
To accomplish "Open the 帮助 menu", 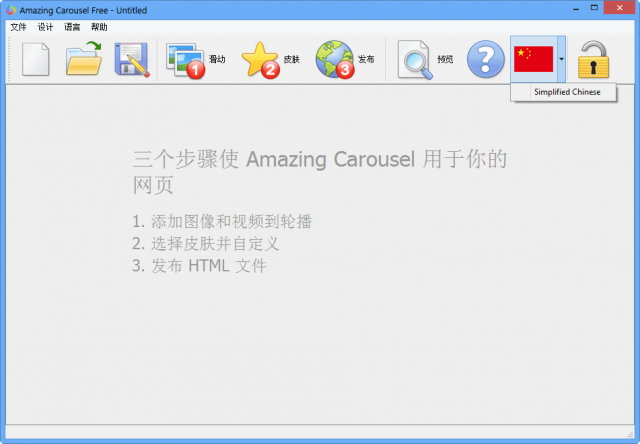I will pos(99,27).
